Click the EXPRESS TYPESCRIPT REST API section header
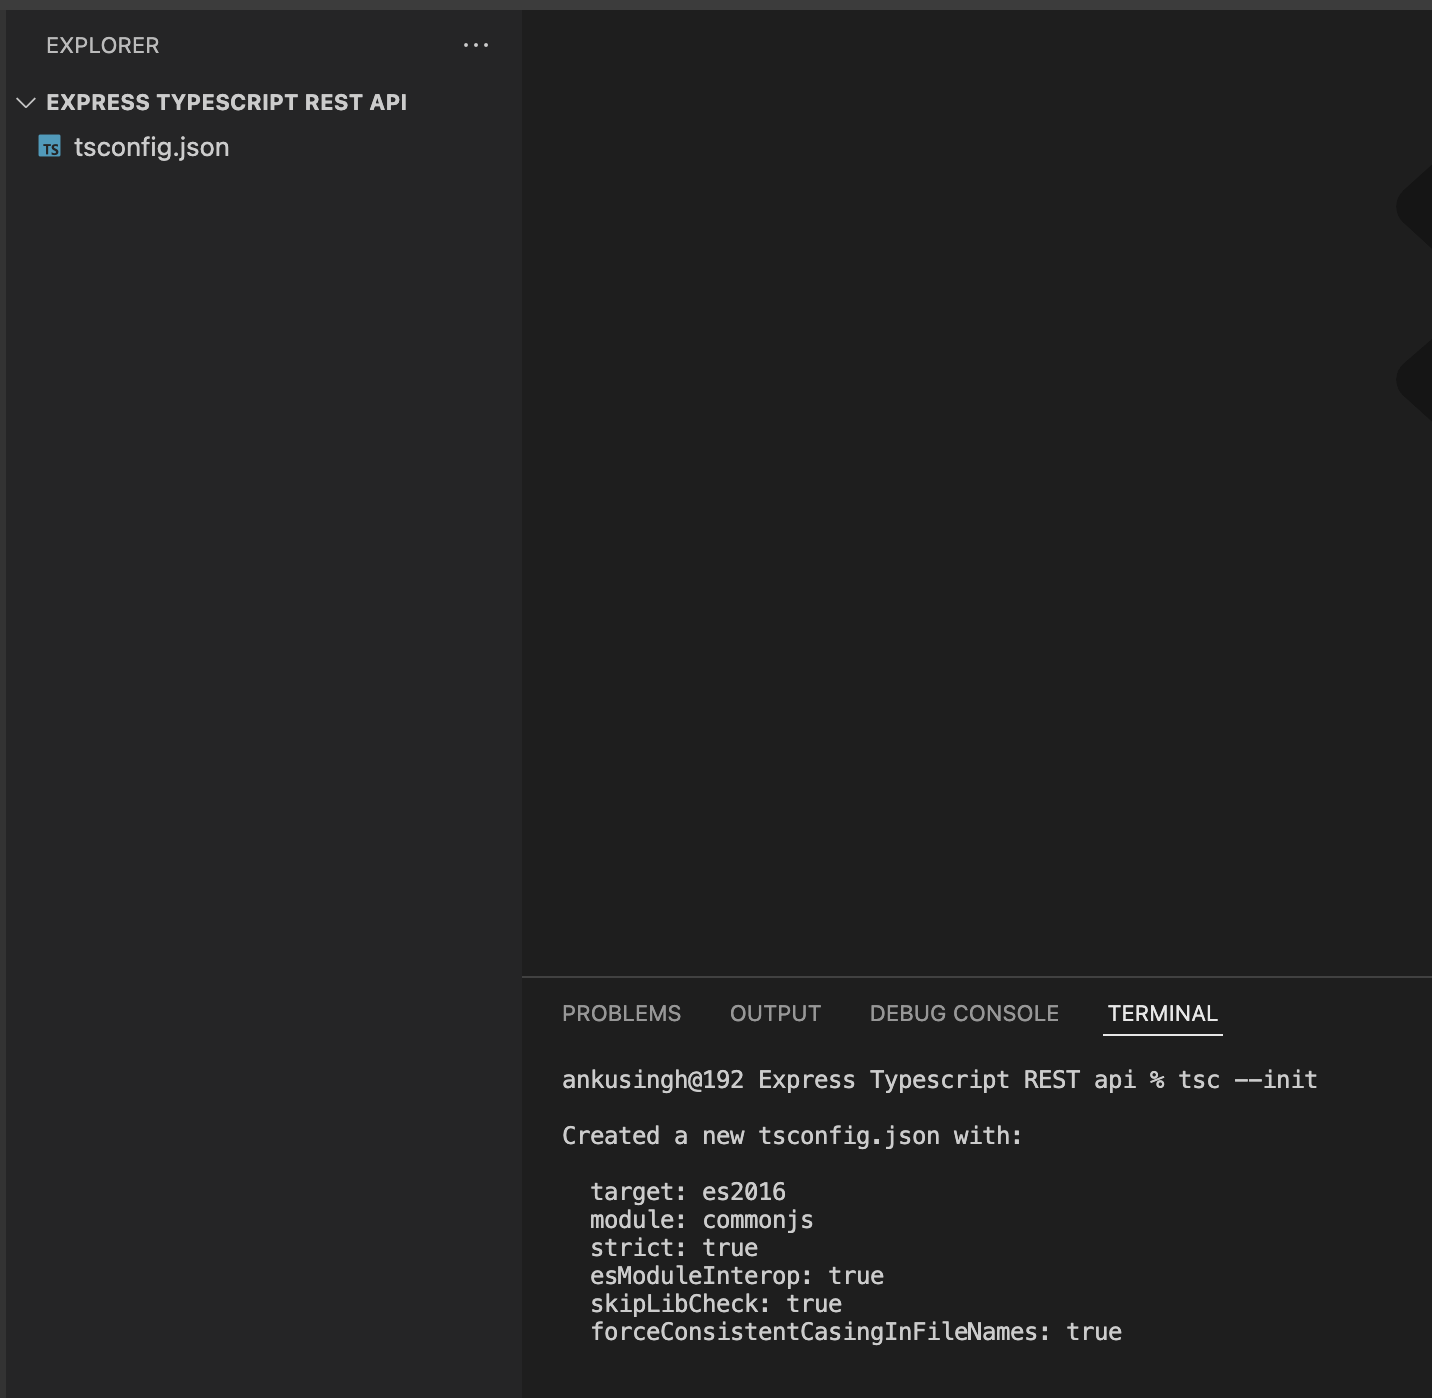 click(x=226, y=102)
